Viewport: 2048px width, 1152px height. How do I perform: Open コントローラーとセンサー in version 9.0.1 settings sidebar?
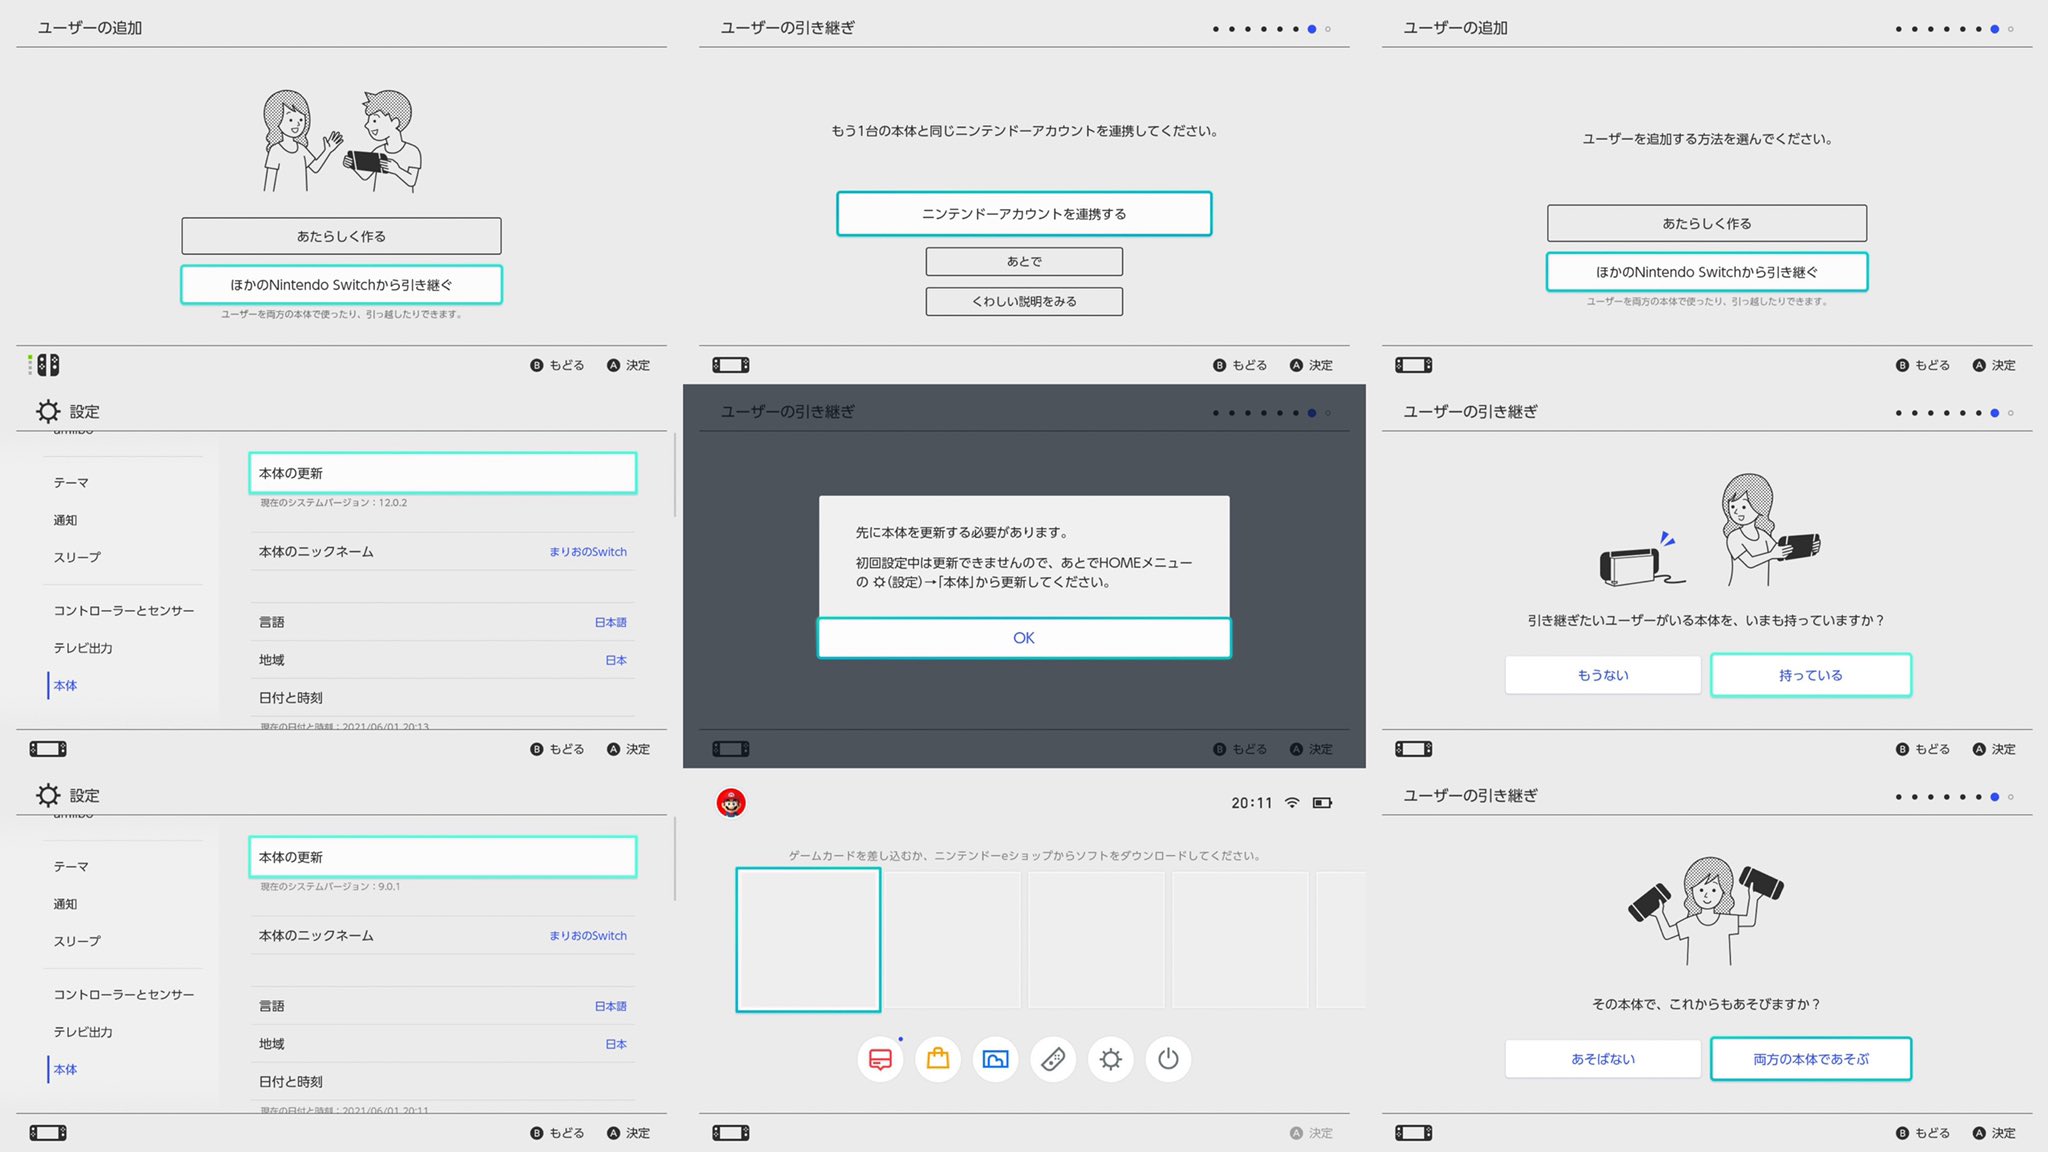click(x=124, y=994)
